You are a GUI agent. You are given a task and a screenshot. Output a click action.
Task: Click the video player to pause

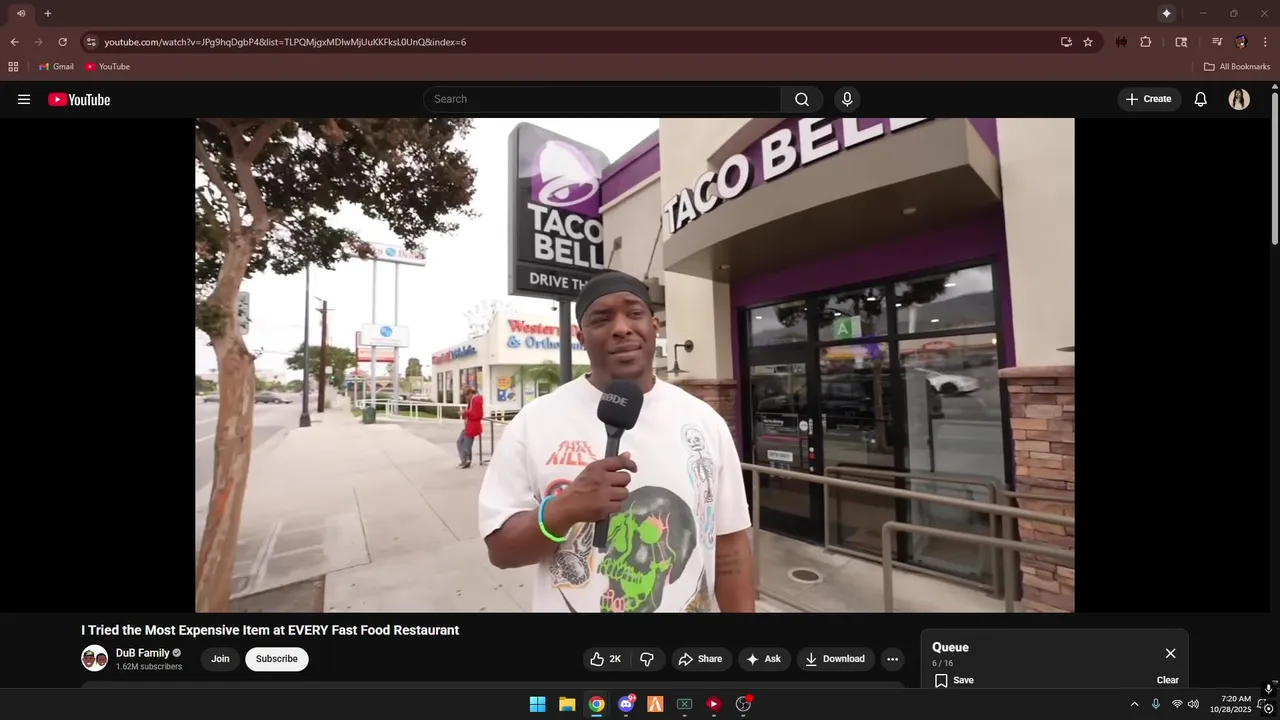click(x=635, y=365)
